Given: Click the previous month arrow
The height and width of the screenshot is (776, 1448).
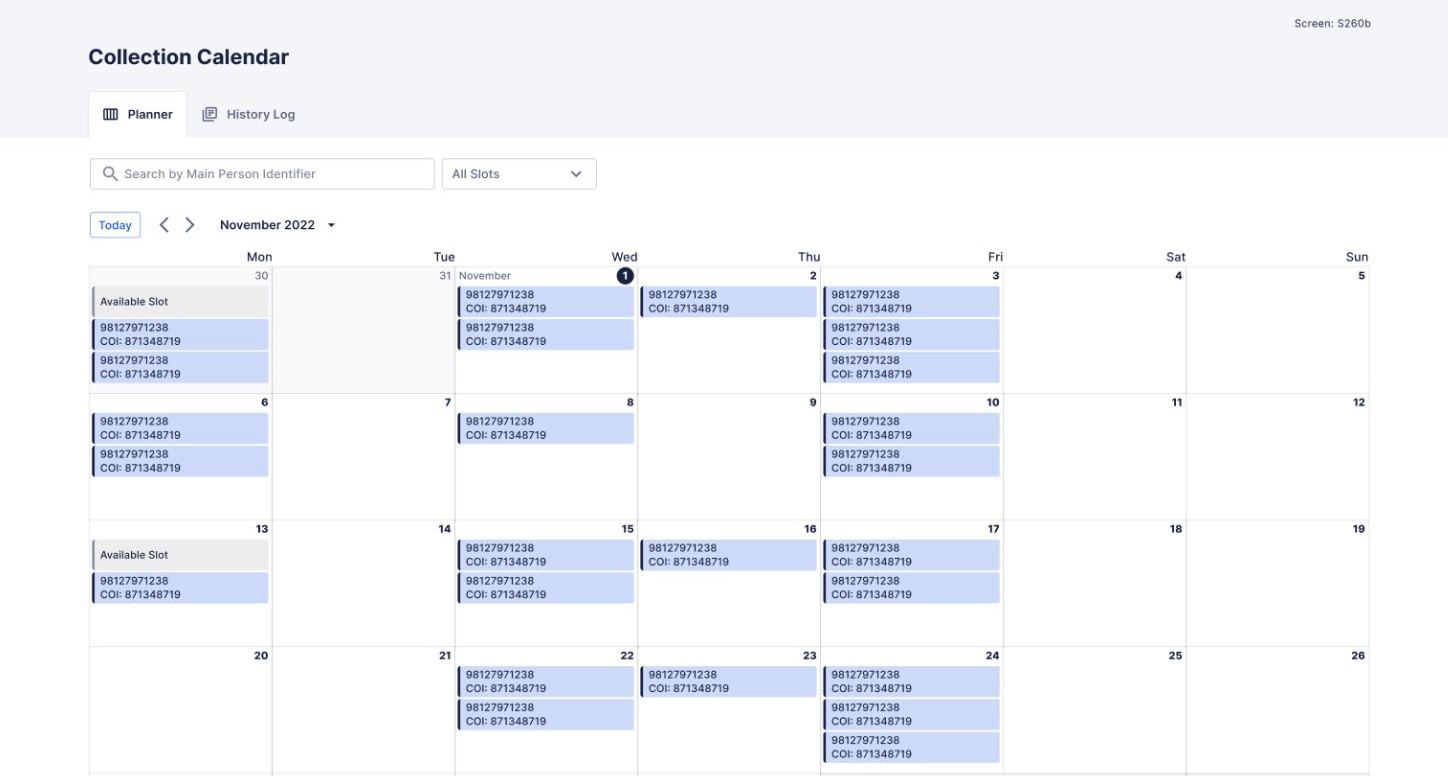Looking at the screenshot, I should point(166,224).
